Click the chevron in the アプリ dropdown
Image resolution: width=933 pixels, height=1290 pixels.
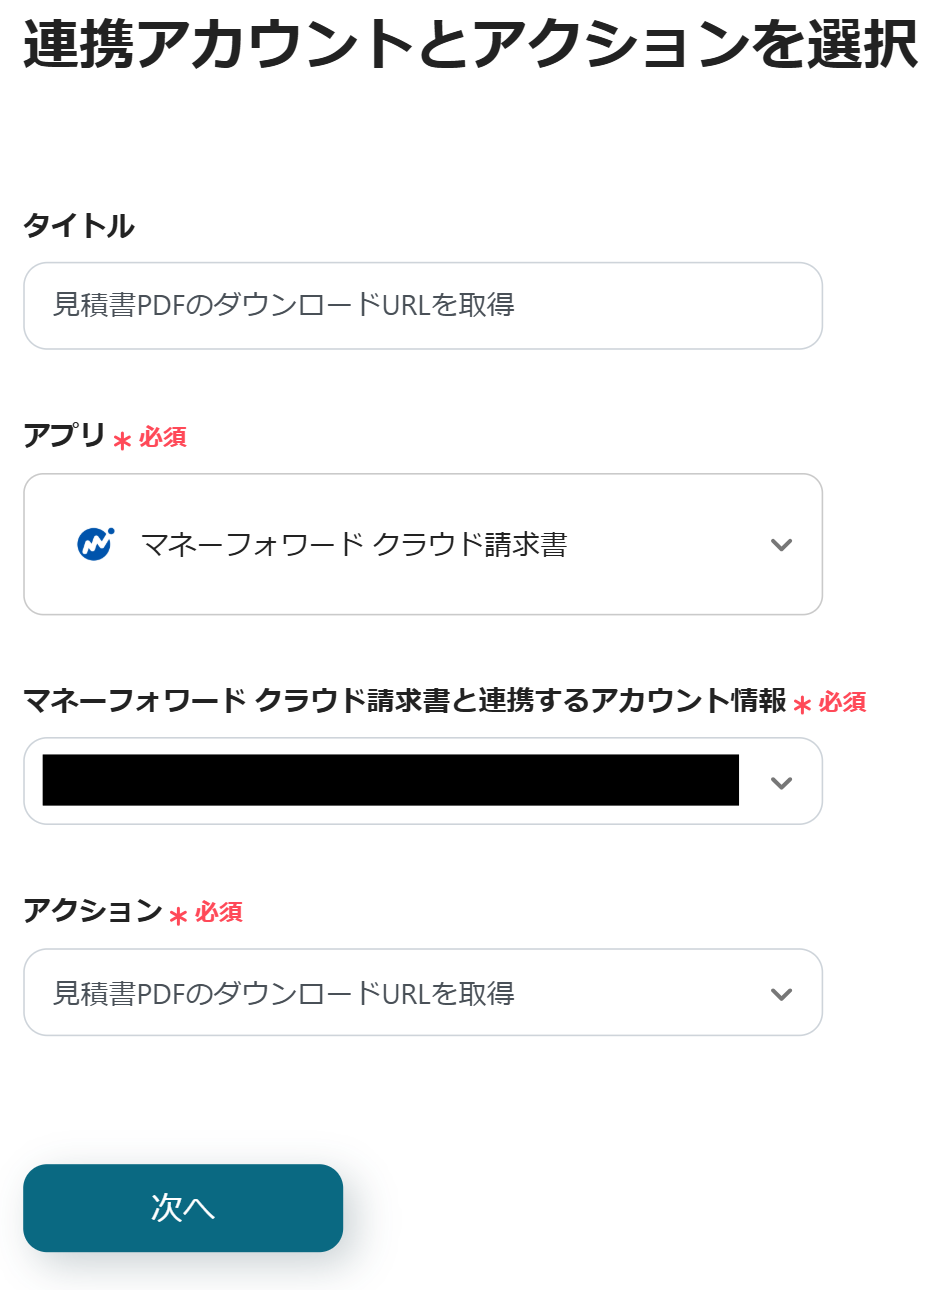coord(781,545)
